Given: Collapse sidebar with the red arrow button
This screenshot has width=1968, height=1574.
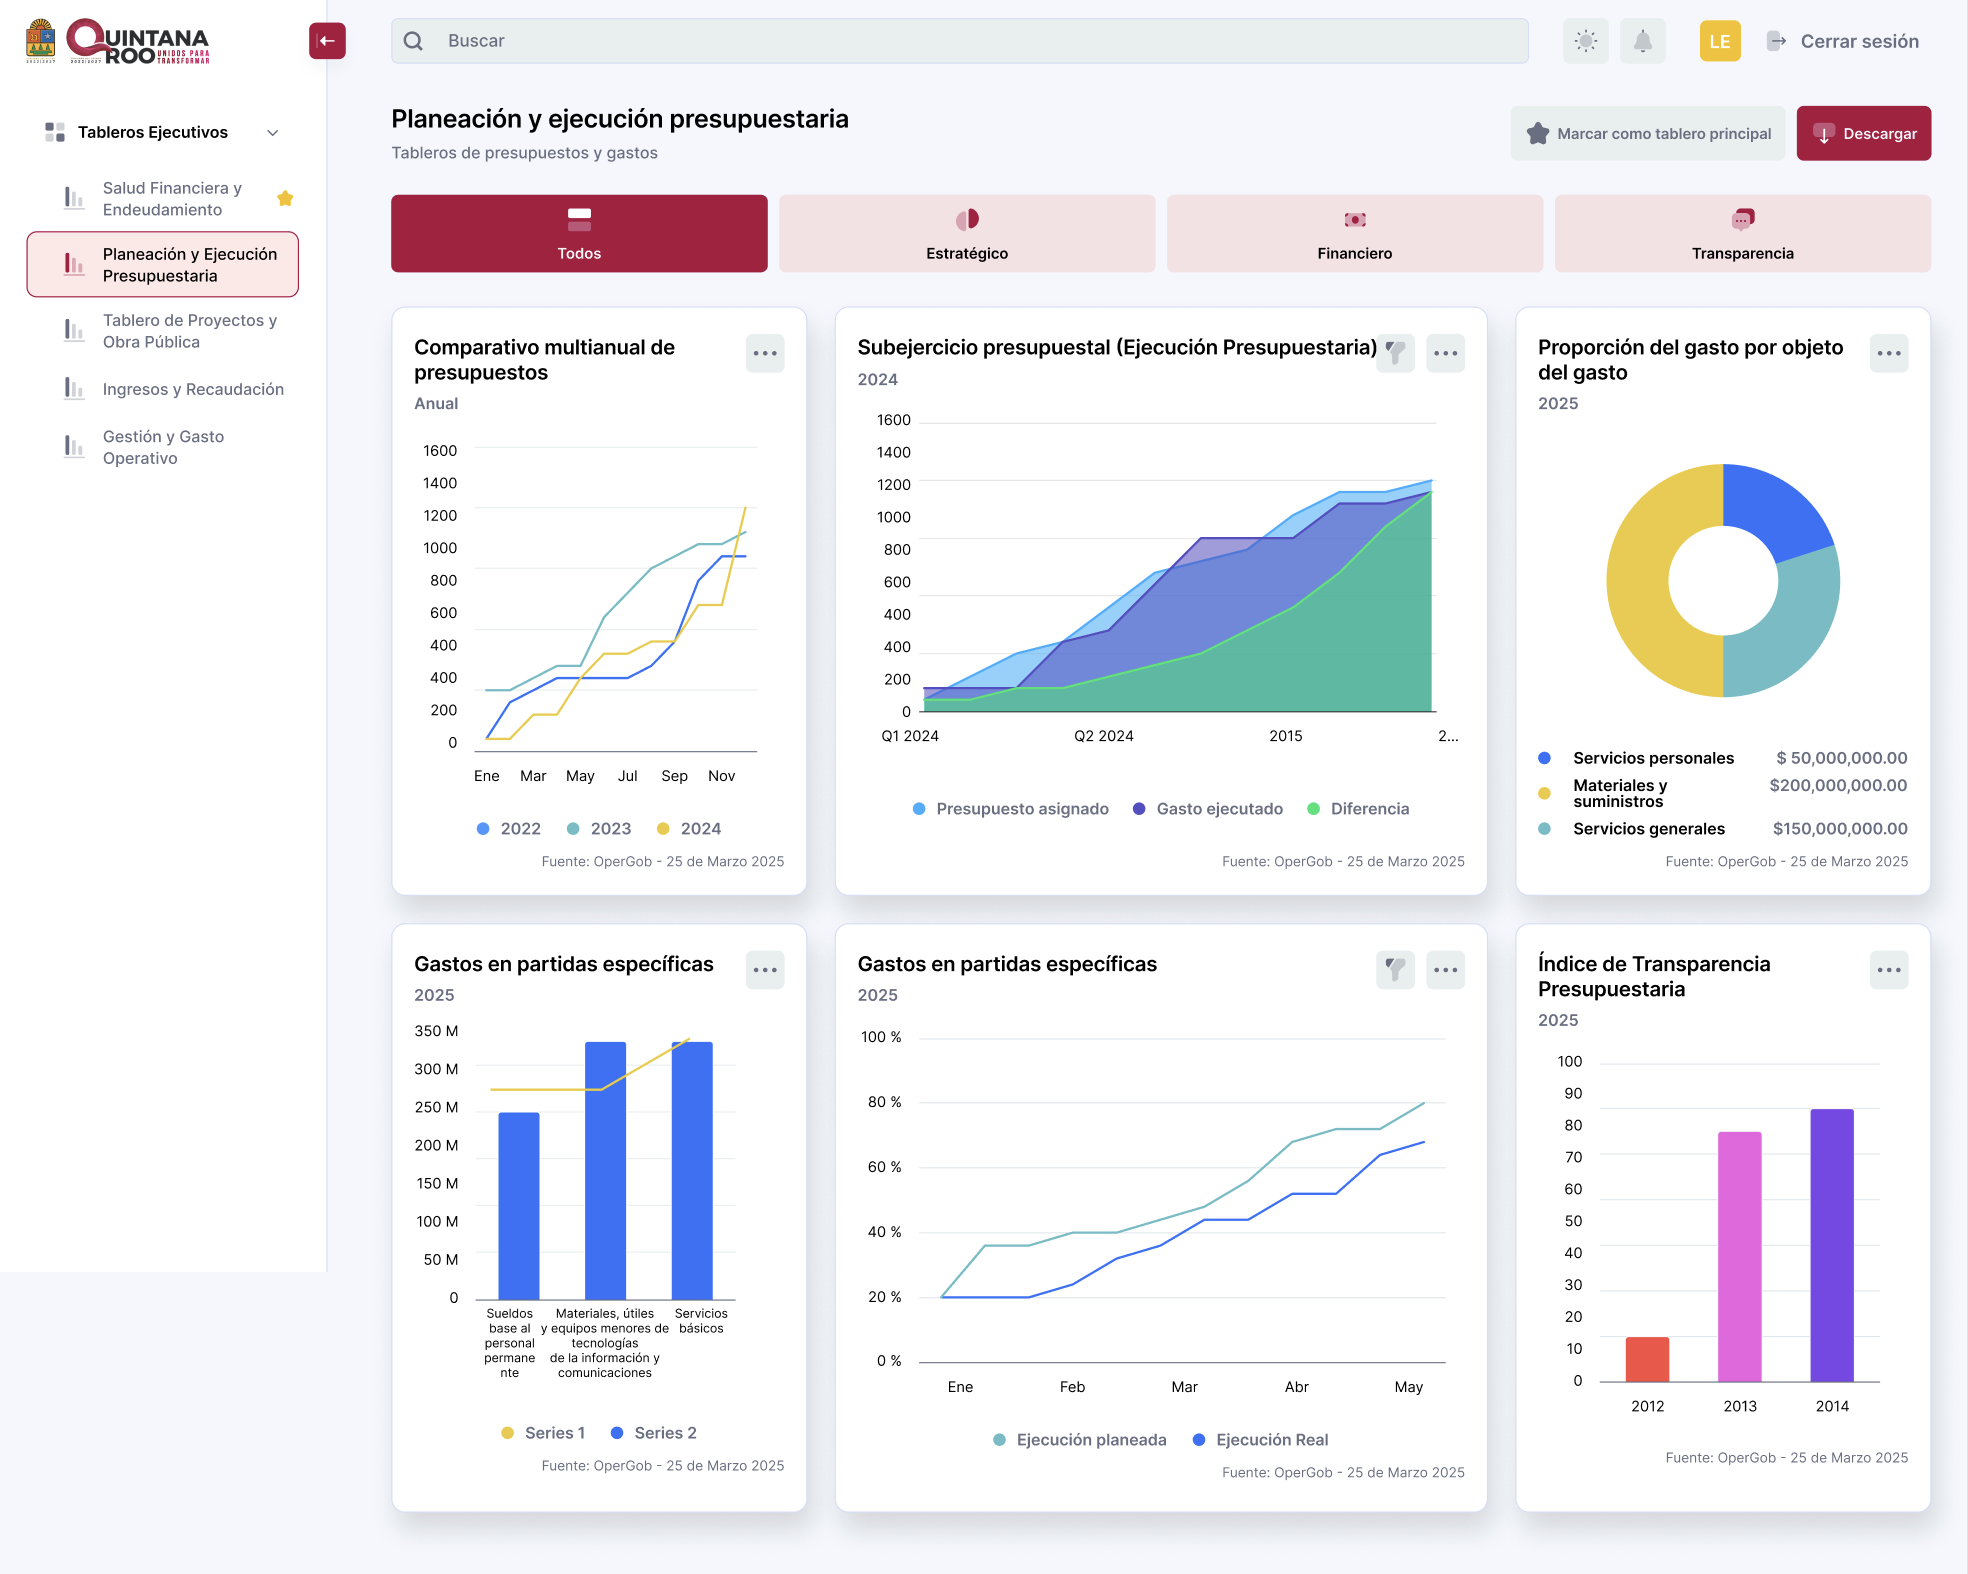Looking at the screenshot, I should point(327,41).
